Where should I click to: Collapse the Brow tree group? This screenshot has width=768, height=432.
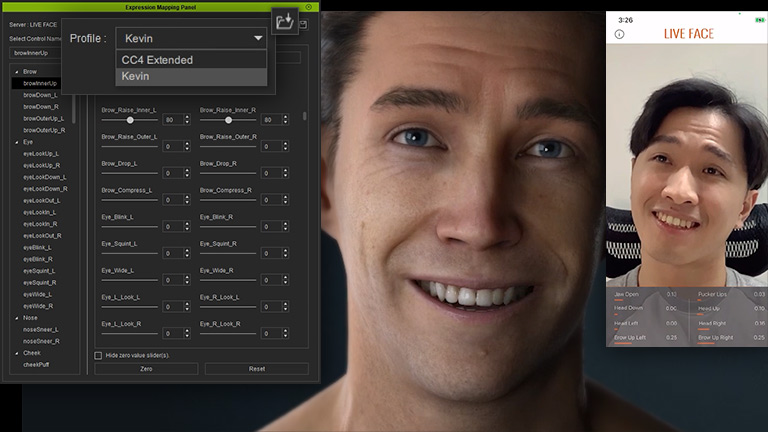(x=16, y=72)
